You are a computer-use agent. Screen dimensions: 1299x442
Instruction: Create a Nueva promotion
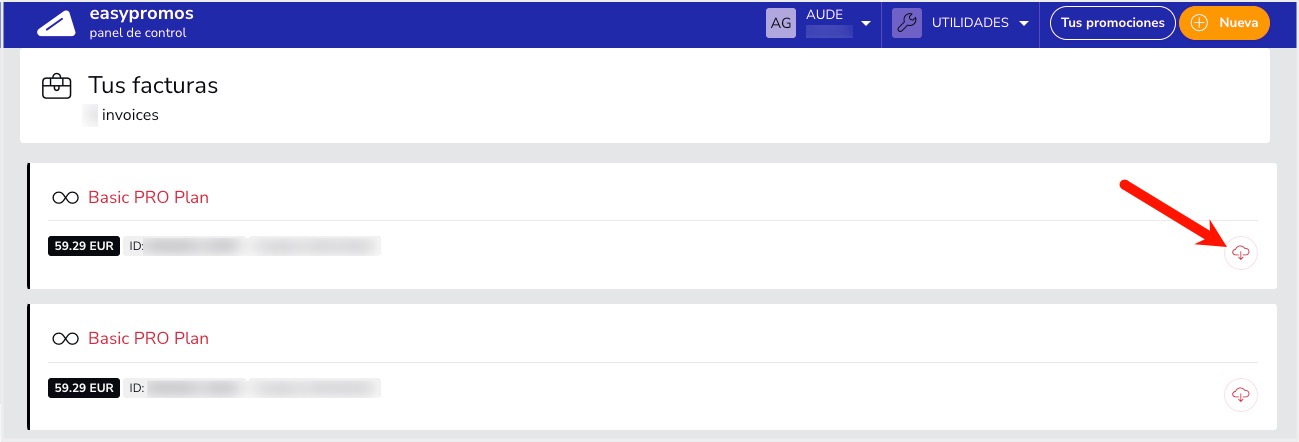point(1225,23)
